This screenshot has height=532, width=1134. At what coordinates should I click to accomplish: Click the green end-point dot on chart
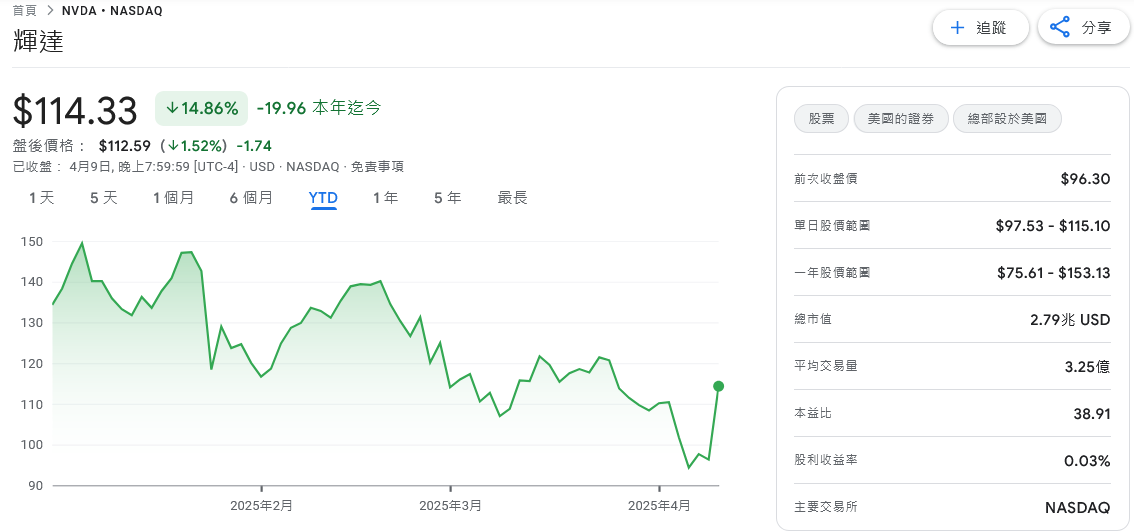pos(718,386)
